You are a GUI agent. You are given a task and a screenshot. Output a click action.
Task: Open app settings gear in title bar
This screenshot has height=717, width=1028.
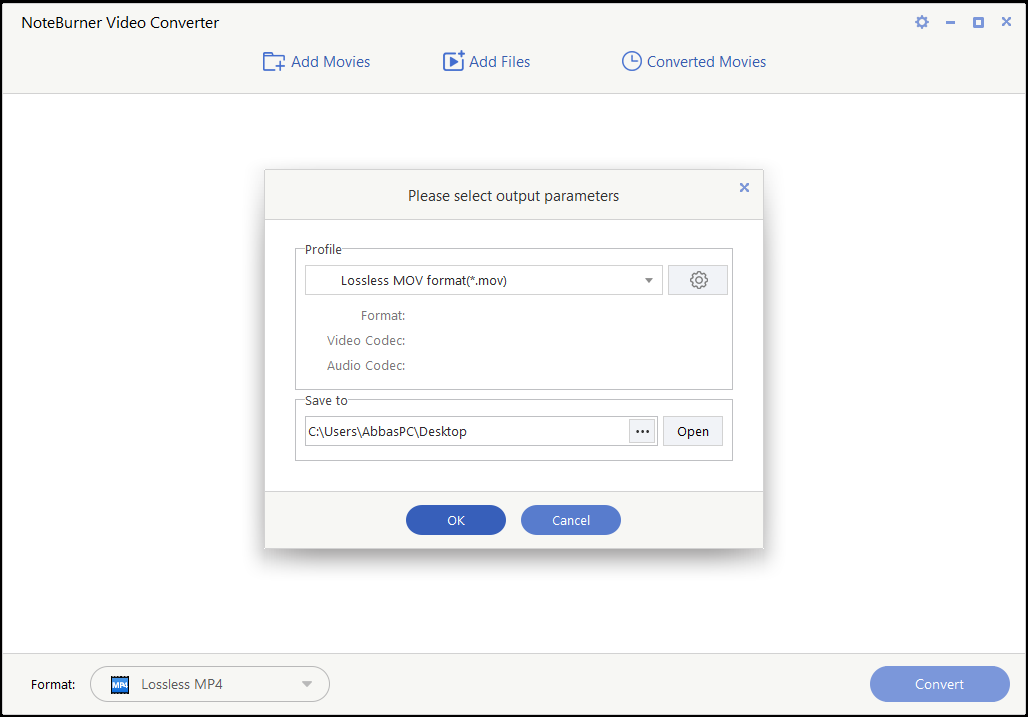coord(922,22)
